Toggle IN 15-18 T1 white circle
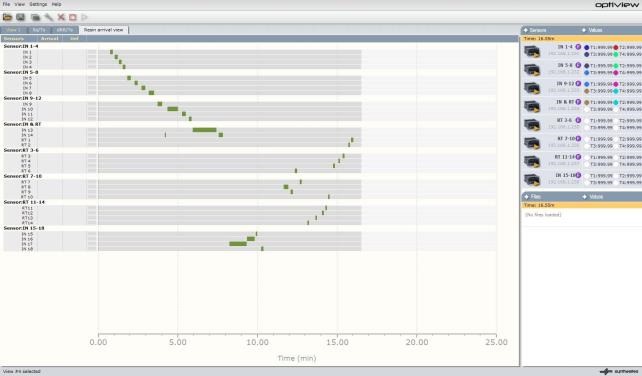Viewport: 642px width, 376px height. [x=586, y=176]
